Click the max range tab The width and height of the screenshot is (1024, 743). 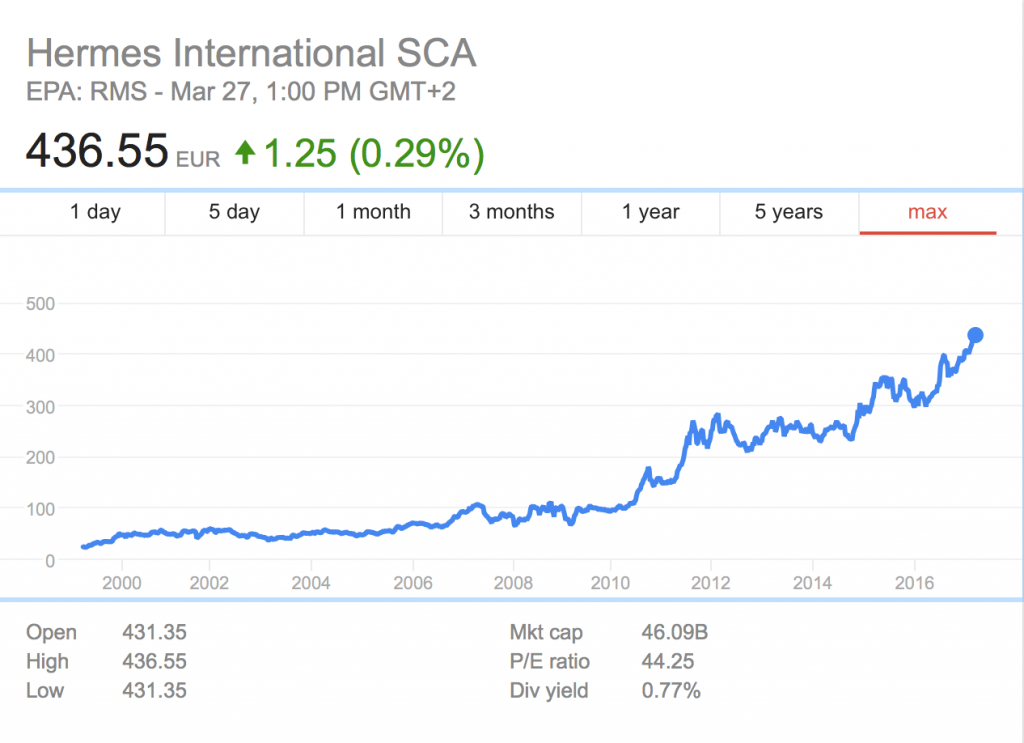pos(927,212)
